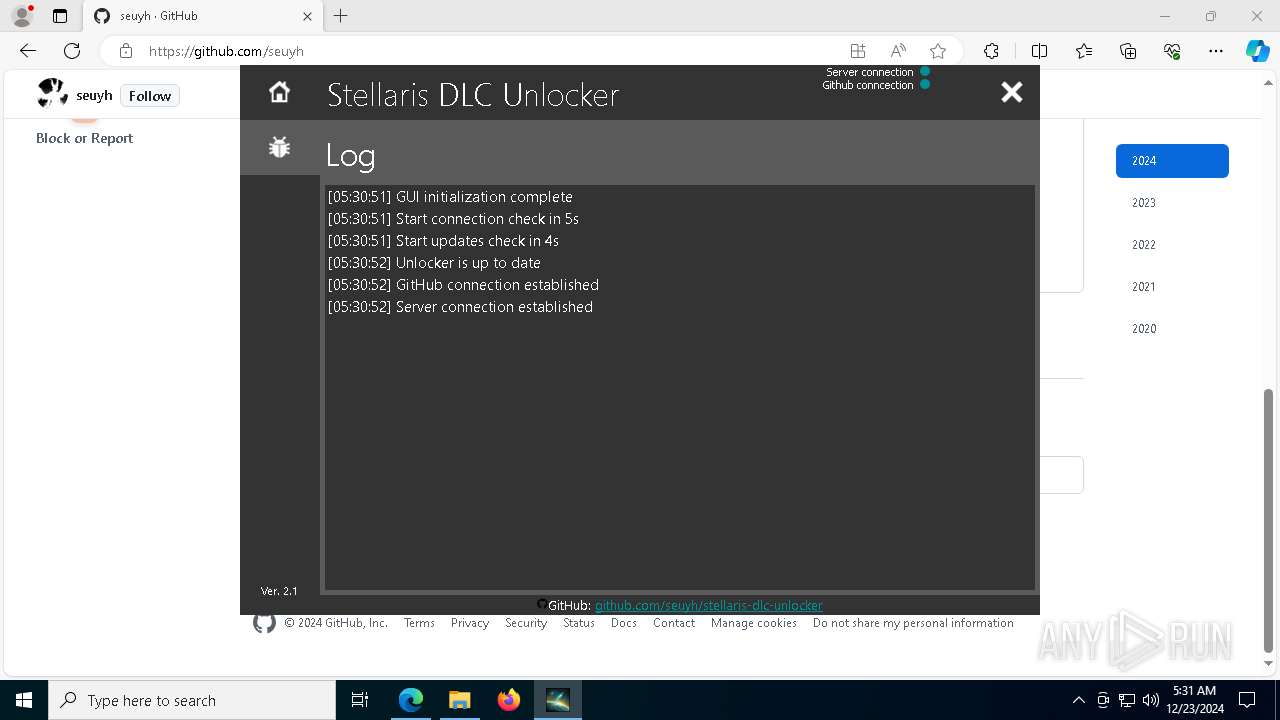
Task: Open the Windows Start menu
Action: click(24, 700)
